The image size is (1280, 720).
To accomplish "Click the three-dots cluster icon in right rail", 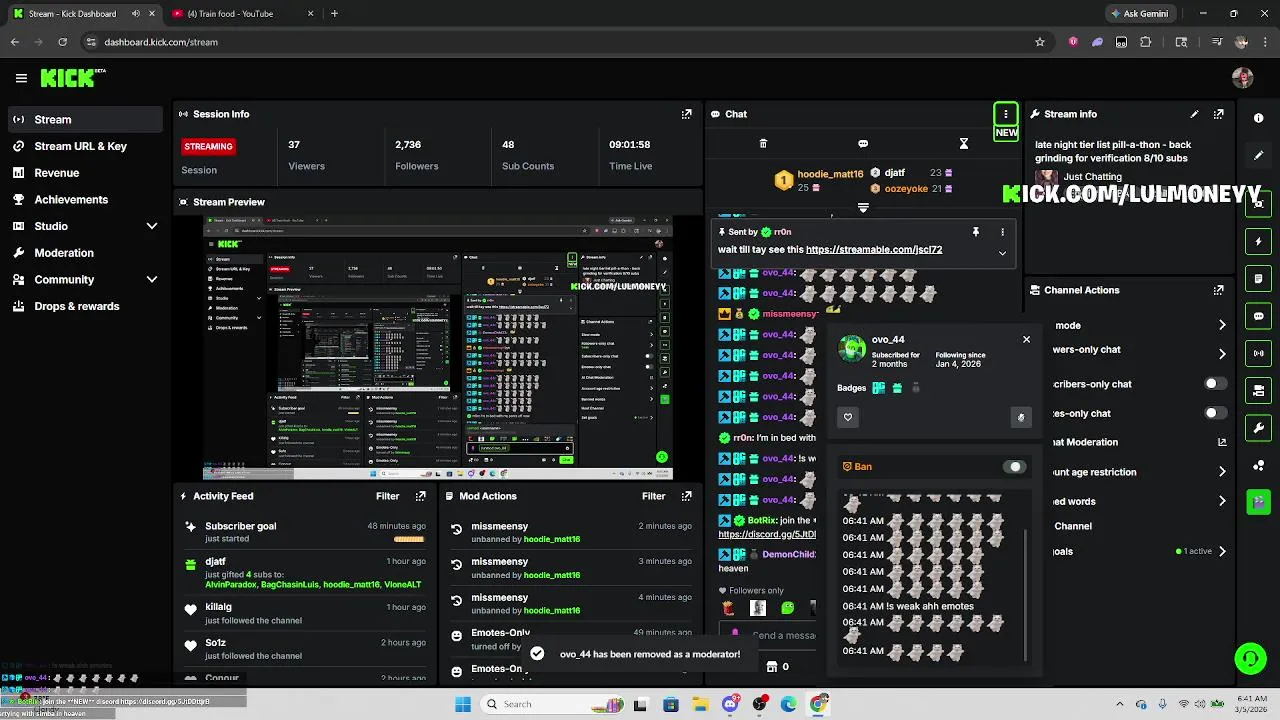I will pyautogui.click(x=1258, y=465).
